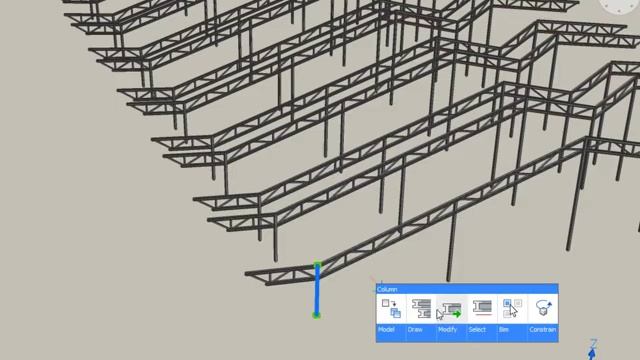Switch to the Select tab
Viewport: 640px width, 360px height.
point(477,329)
